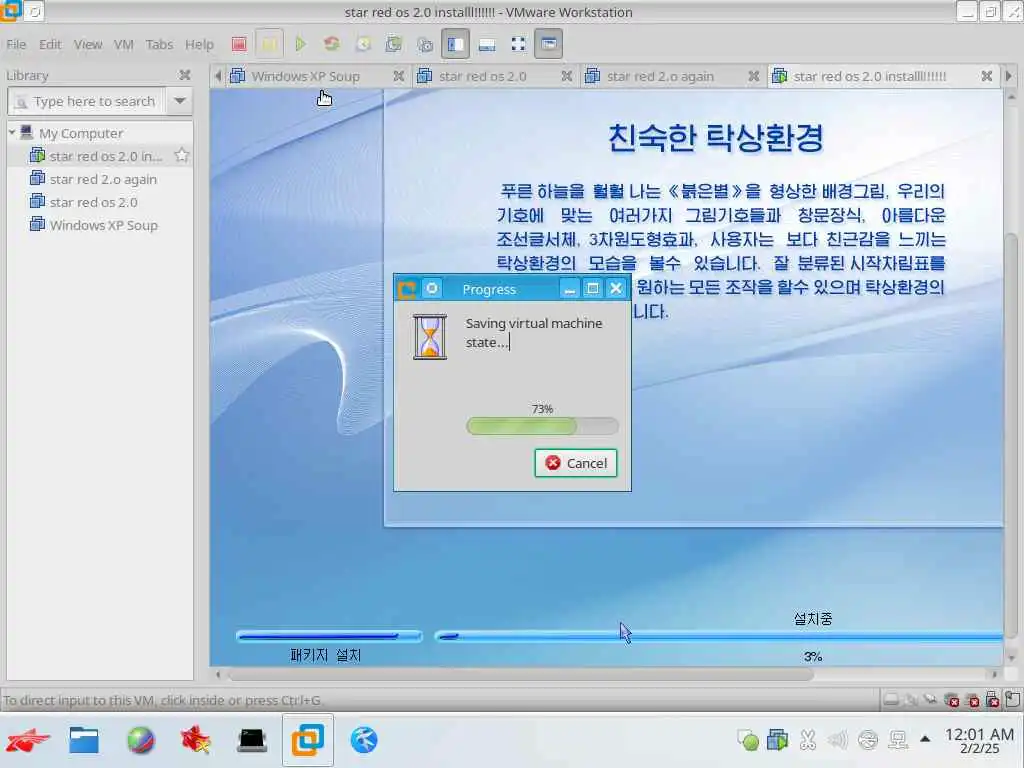This screenshot has width=1024, height=768.
Task: Collapse the My Computer tree node
Action: (x=12, y=133)
